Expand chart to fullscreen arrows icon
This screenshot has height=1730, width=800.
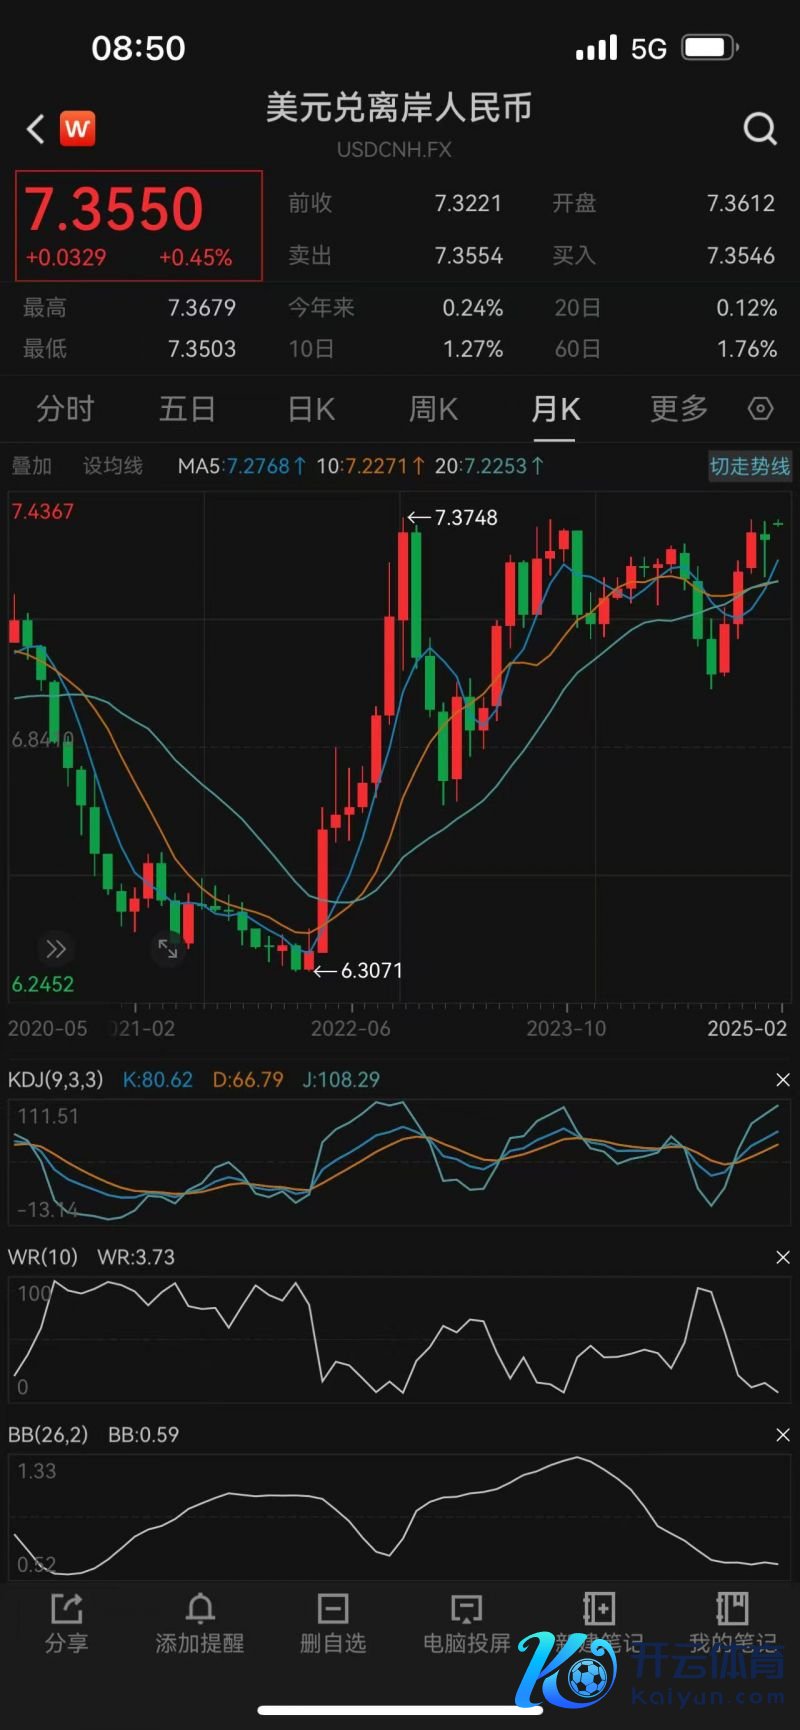pos(168,948)
